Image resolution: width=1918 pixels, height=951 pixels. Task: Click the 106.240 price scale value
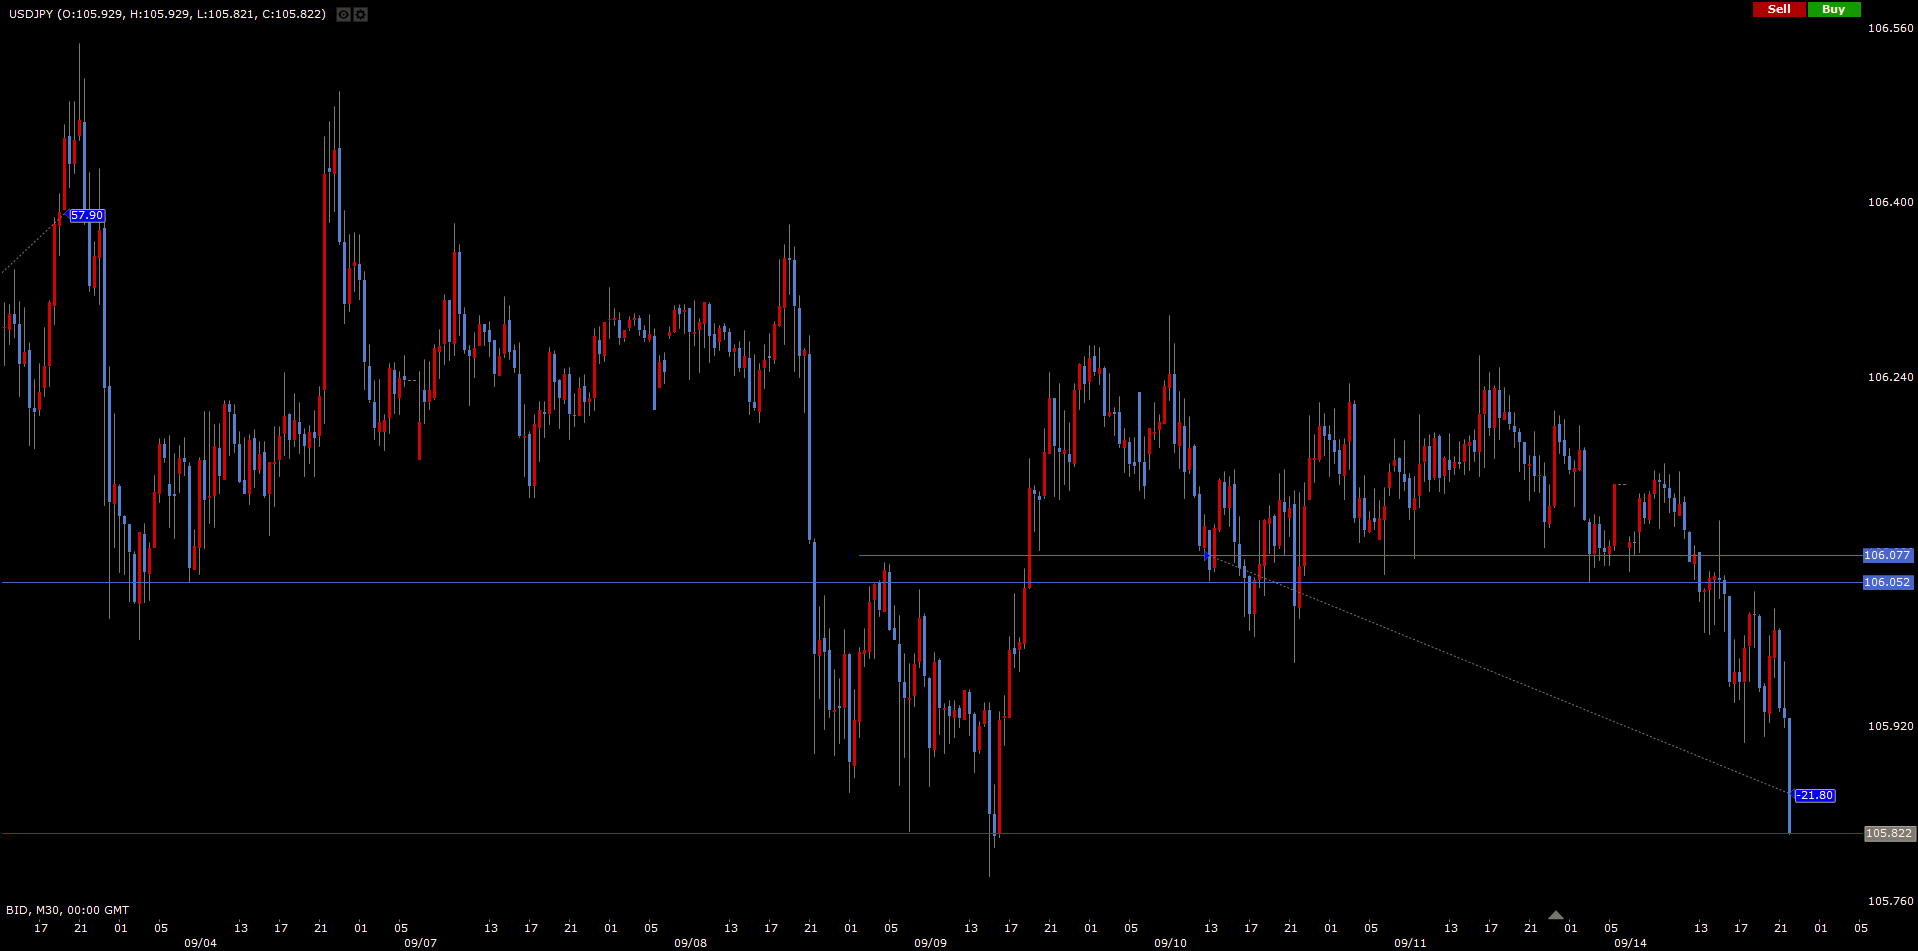(1890, 377)
